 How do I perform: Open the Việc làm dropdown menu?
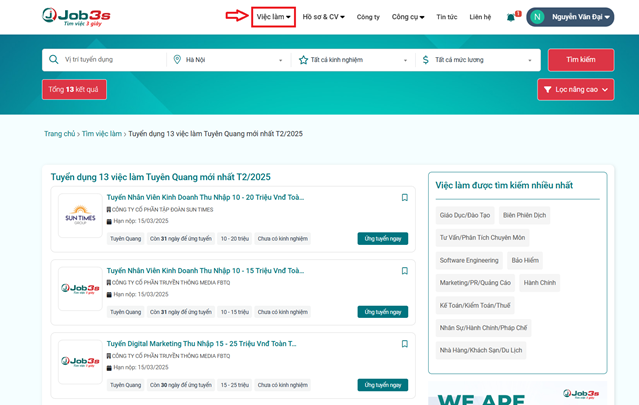tap(273, 17)
